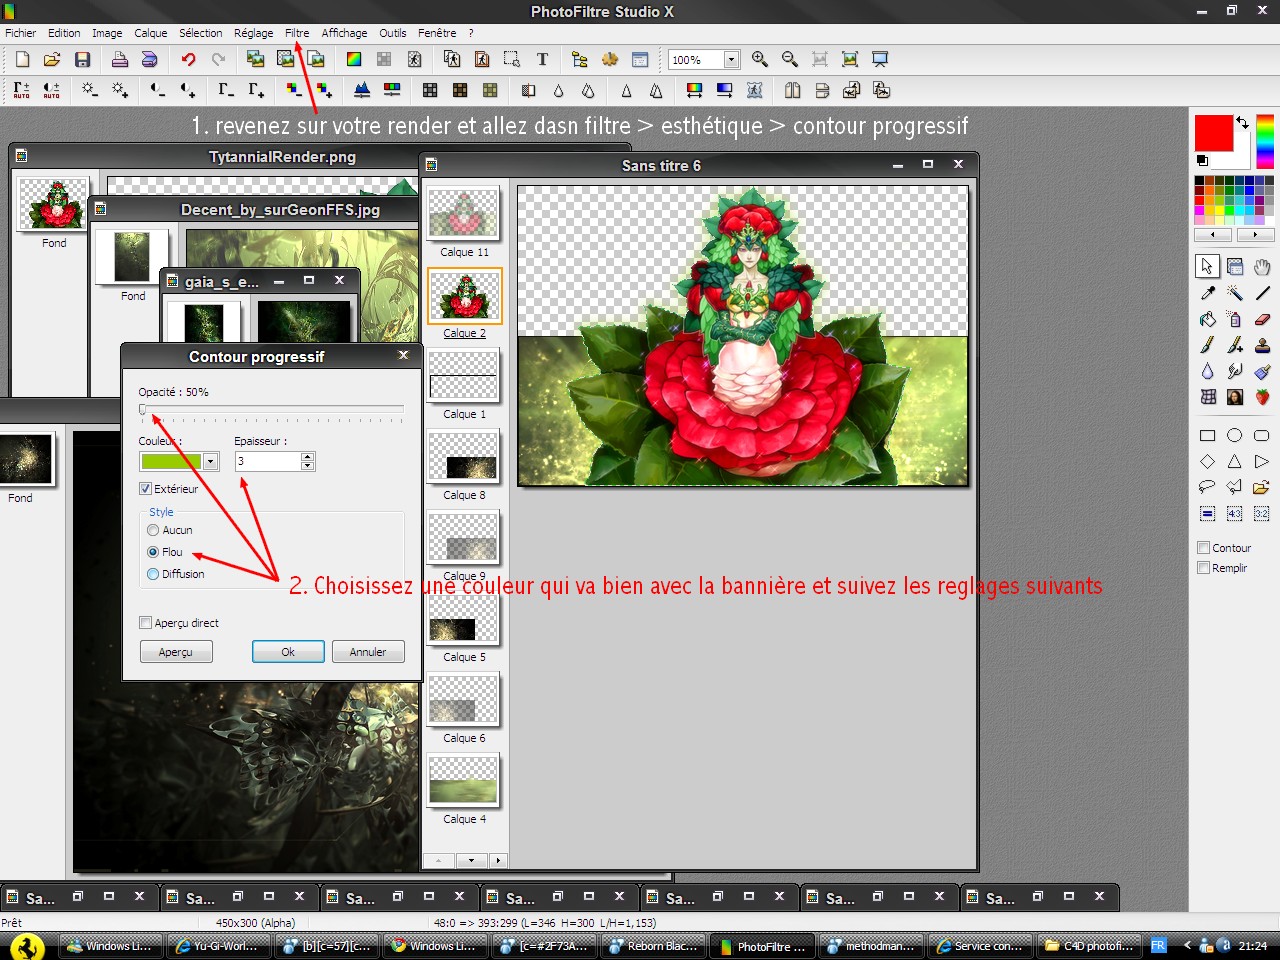The width and height of the screenshot is (1280, 960).
Task: Click the Save floppy disk icon
Action: coord(83,60)
